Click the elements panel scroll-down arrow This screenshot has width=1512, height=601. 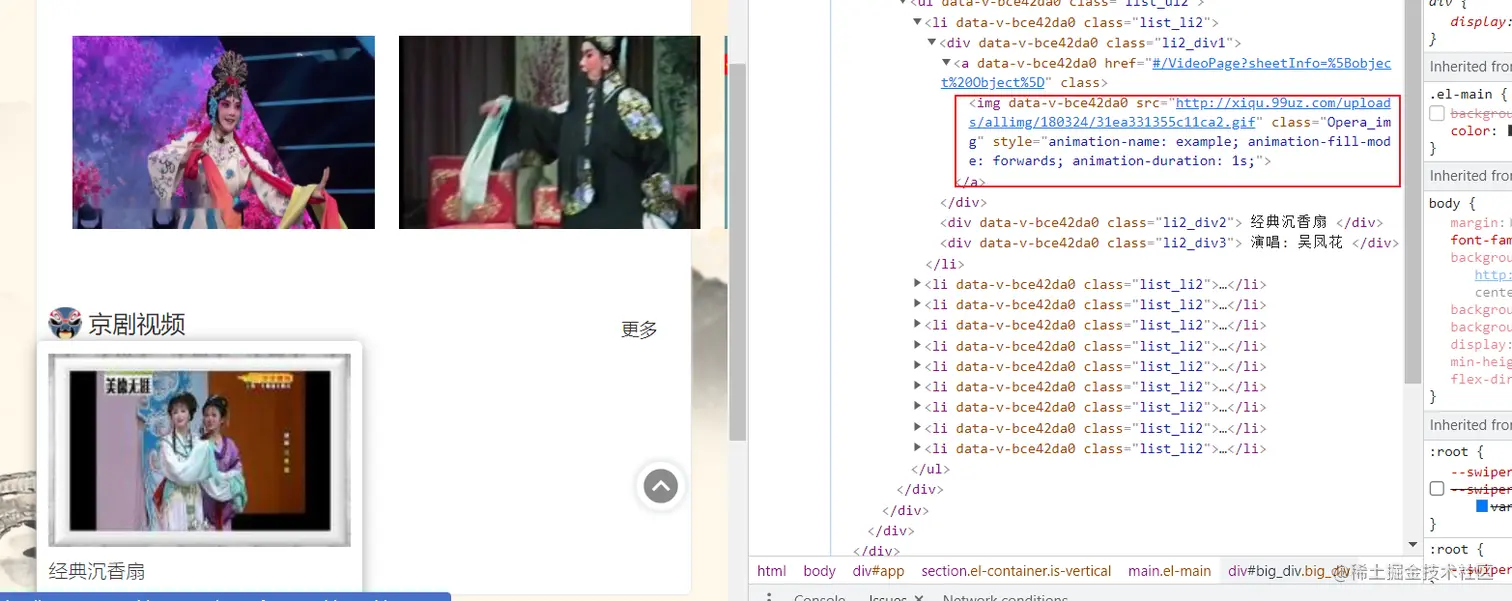(1412, 545)
